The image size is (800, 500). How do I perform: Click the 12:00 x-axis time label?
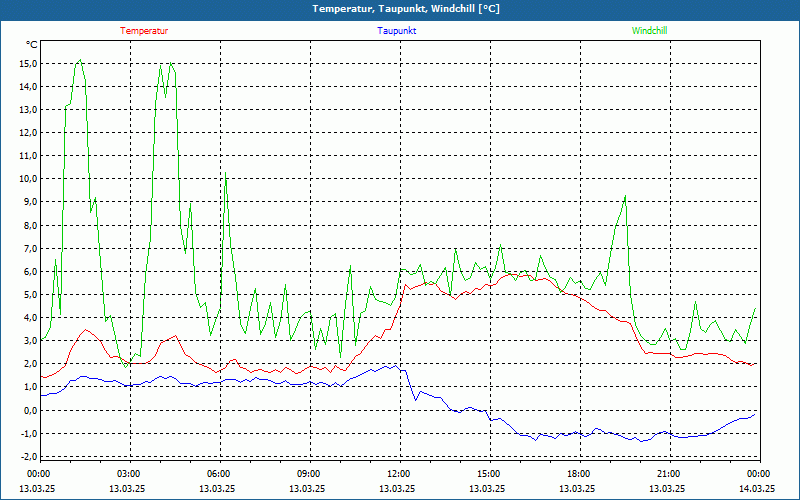click(x=400, y=474)
